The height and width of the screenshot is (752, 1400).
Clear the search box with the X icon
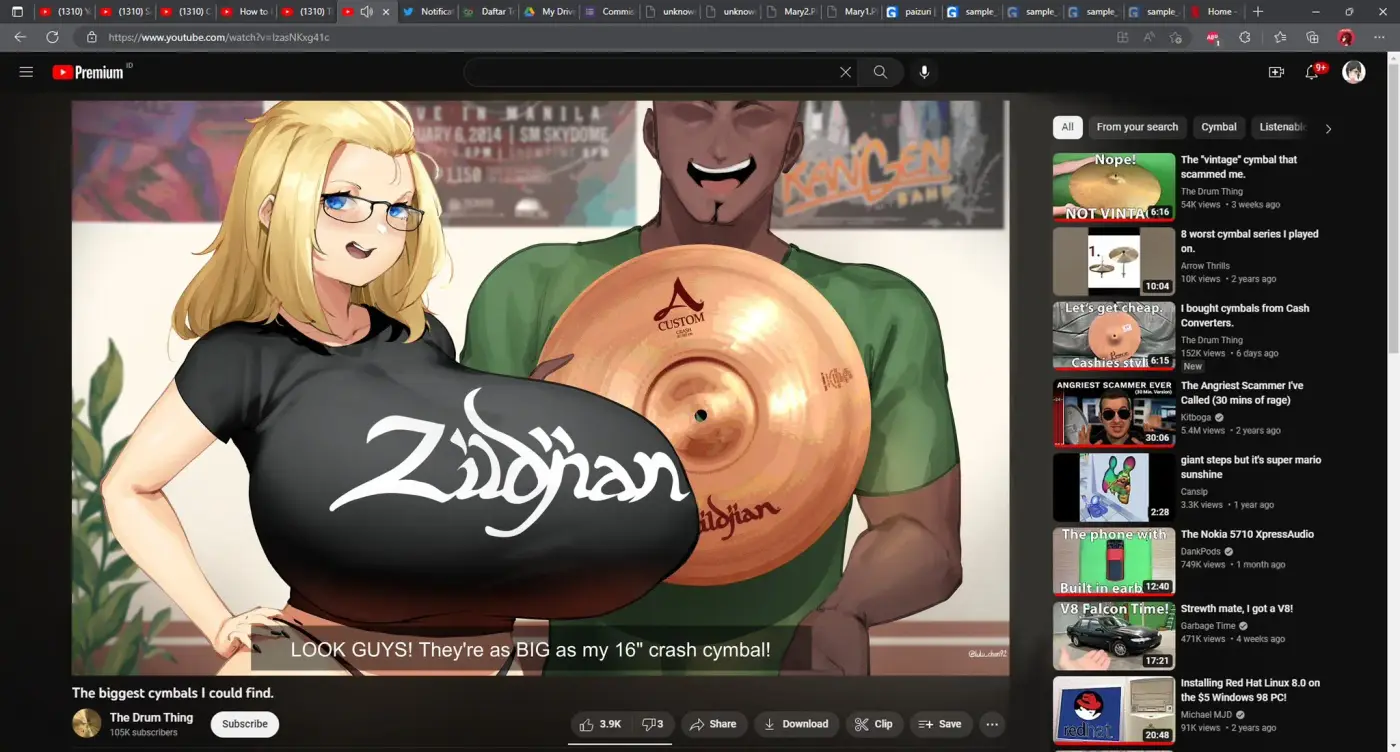click(x=845, y=72)
